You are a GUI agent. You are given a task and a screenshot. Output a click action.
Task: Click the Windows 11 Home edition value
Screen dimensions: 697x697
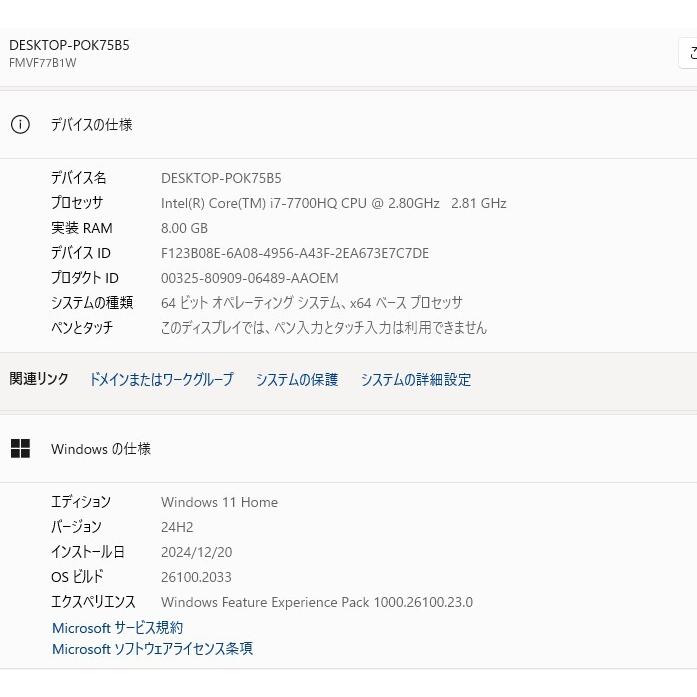pos(219,502)
